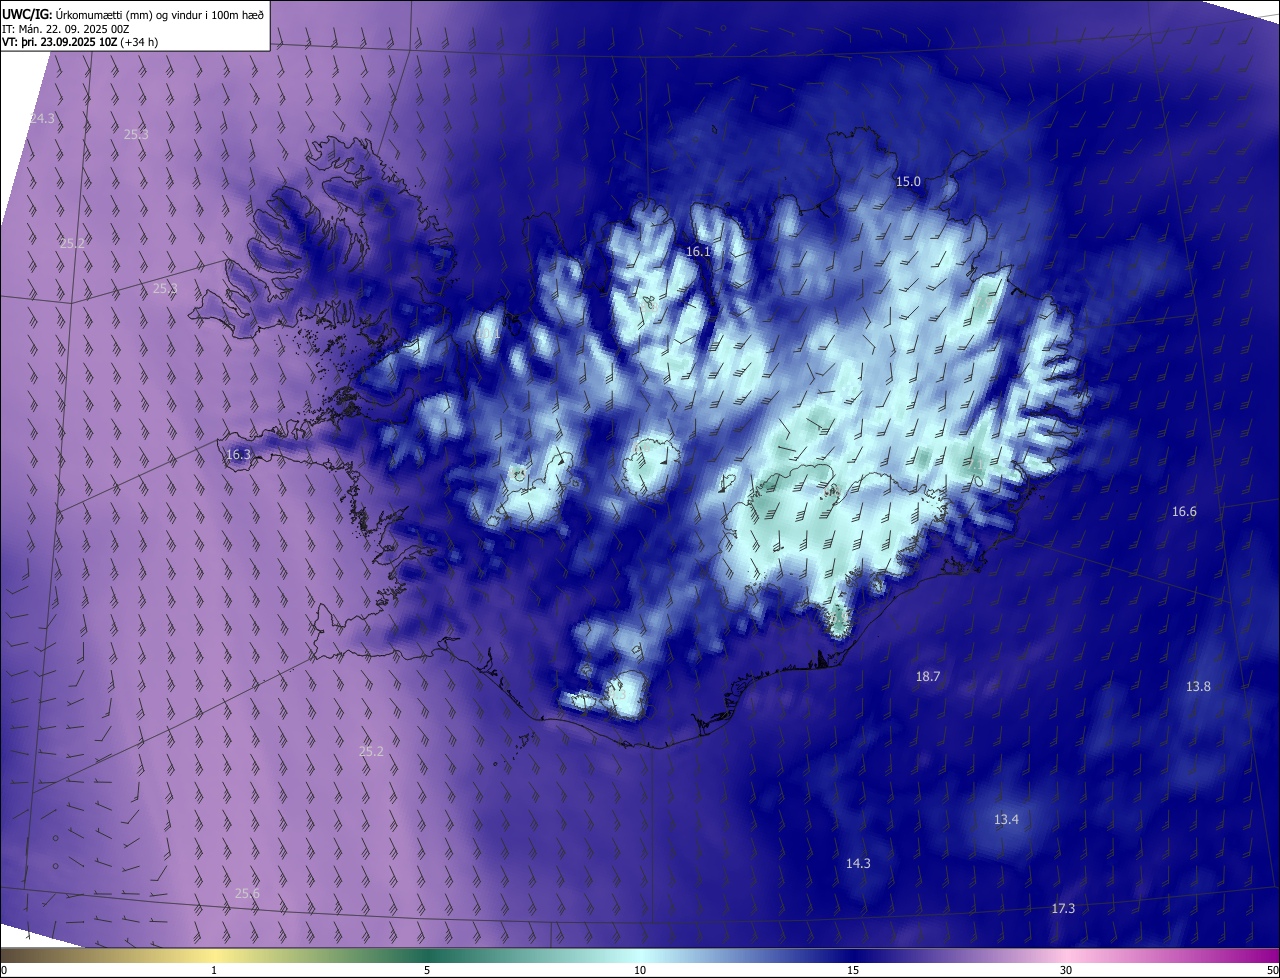Click the 13.4 value label
The width and height of the screenshot is (1280, 978).
coord(1006,820)
